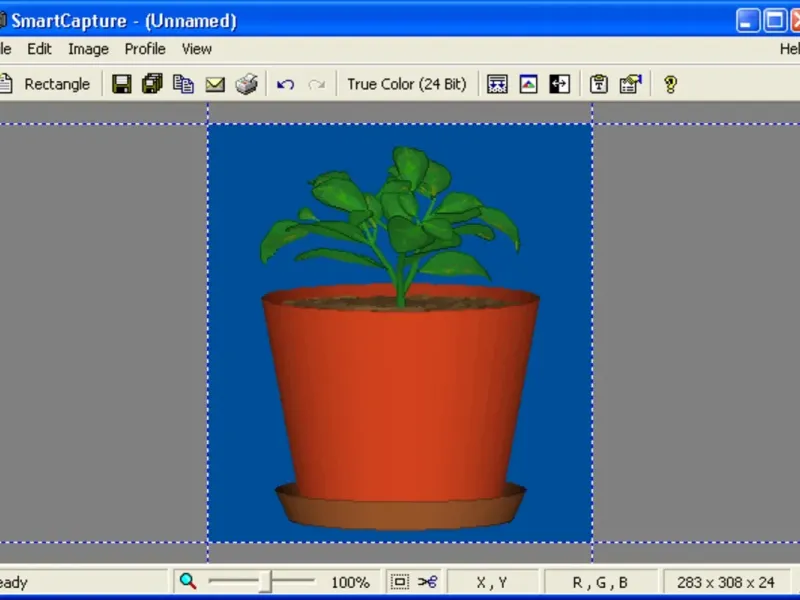
Task: Toggle the selection frame icon in status bar
Action: [400, 582]
